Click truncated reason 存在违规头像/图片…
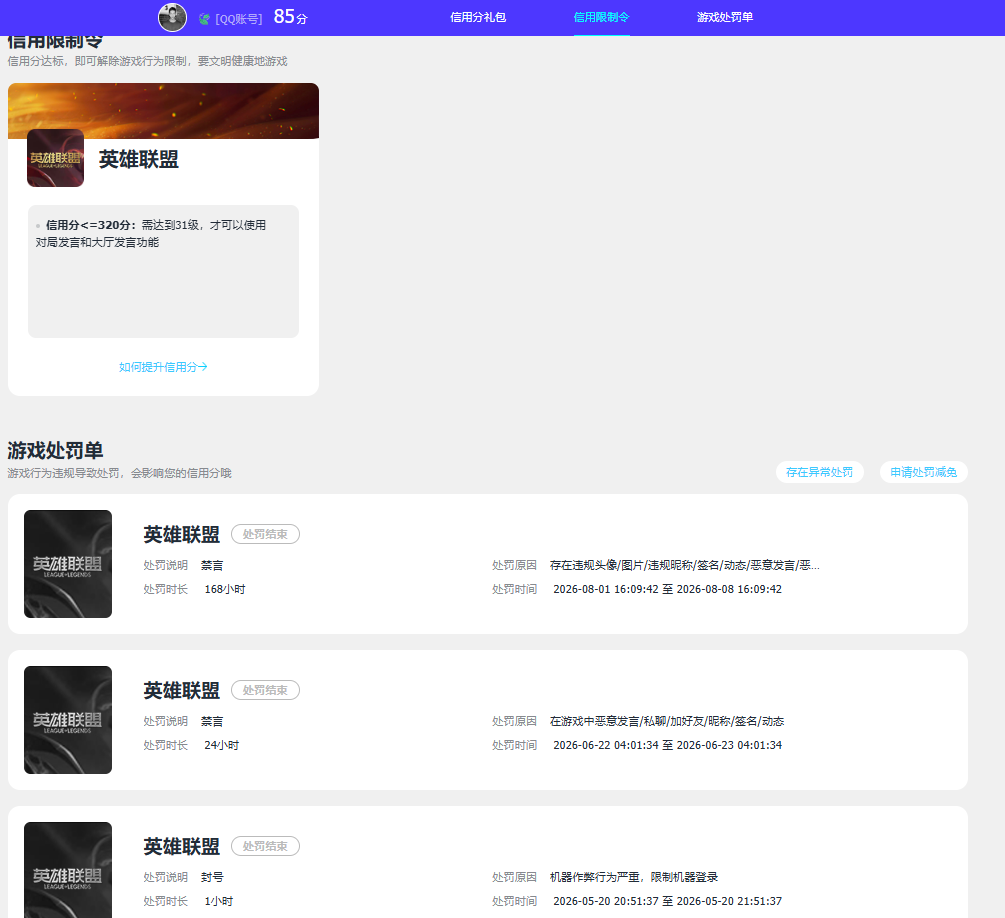 point(685,565)
